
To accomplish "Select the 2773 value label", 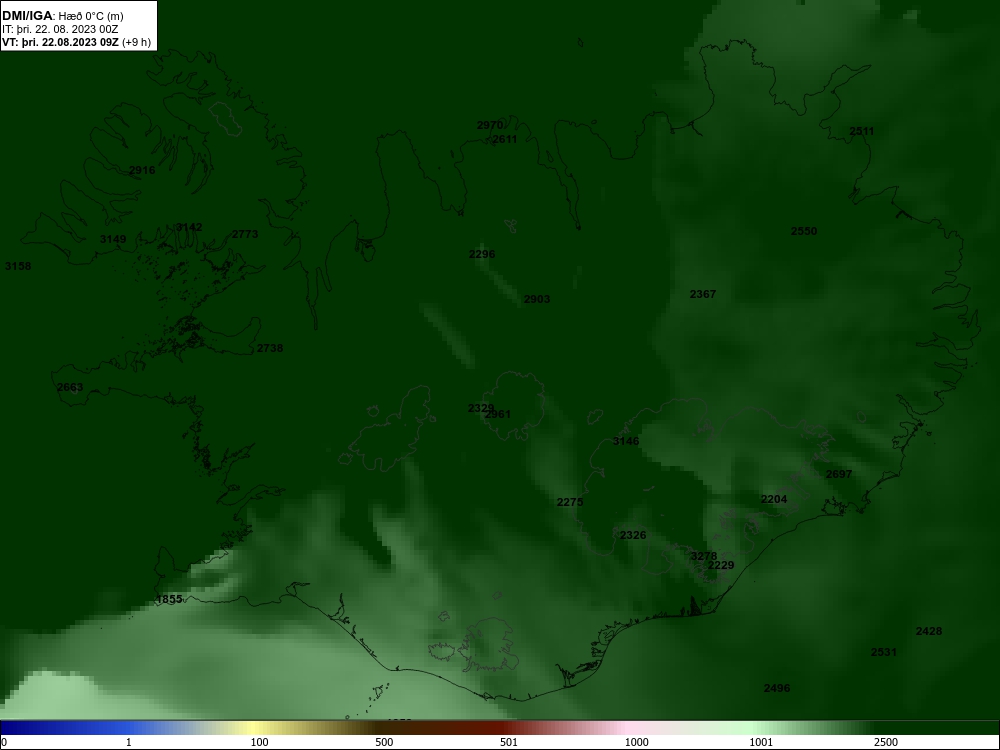I will tap(245, 234).
